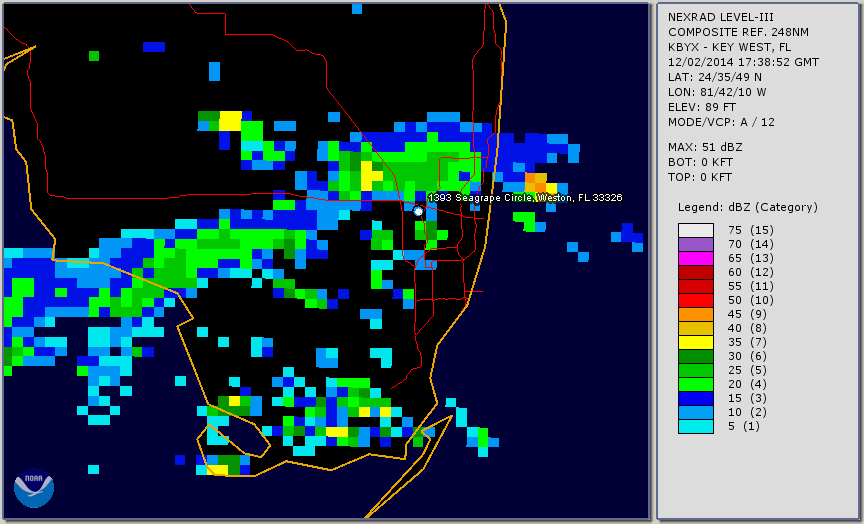Select the 45 dBZ orange swatch
Screen dimensions: 864x524
(x=695, y=314)
